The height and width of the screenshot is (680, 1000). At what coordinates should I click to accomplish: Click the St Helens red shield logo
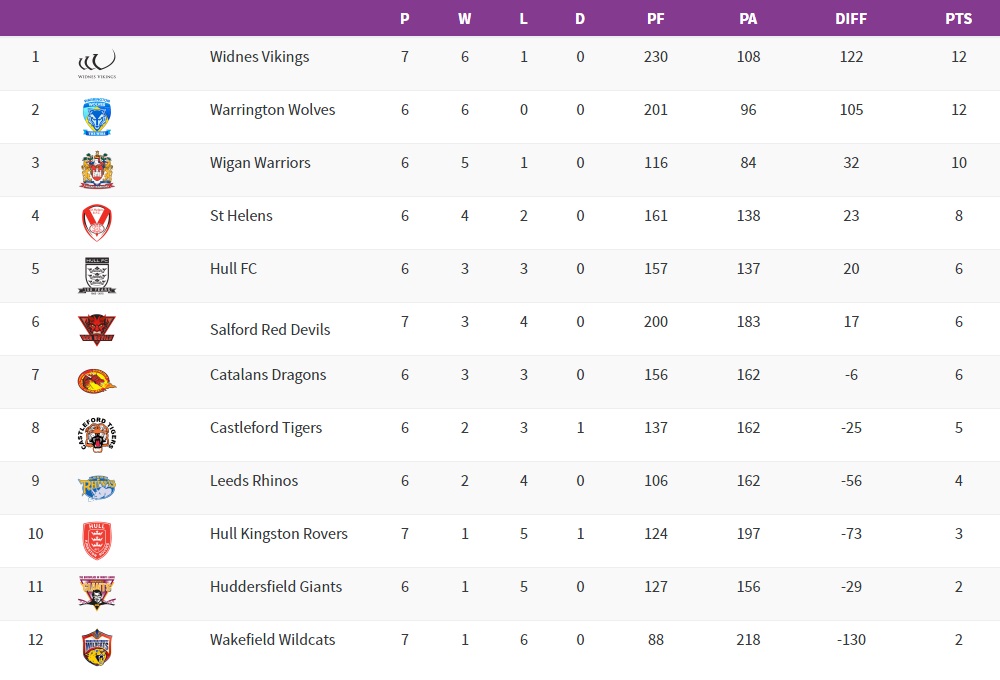[97, 223]
